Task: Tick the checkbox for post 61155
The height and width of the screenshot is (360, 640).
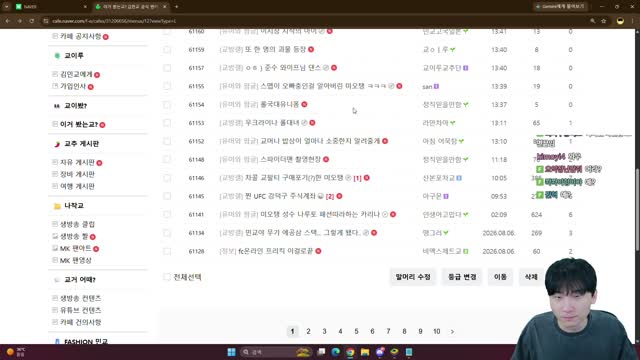Action: [167, 86]
